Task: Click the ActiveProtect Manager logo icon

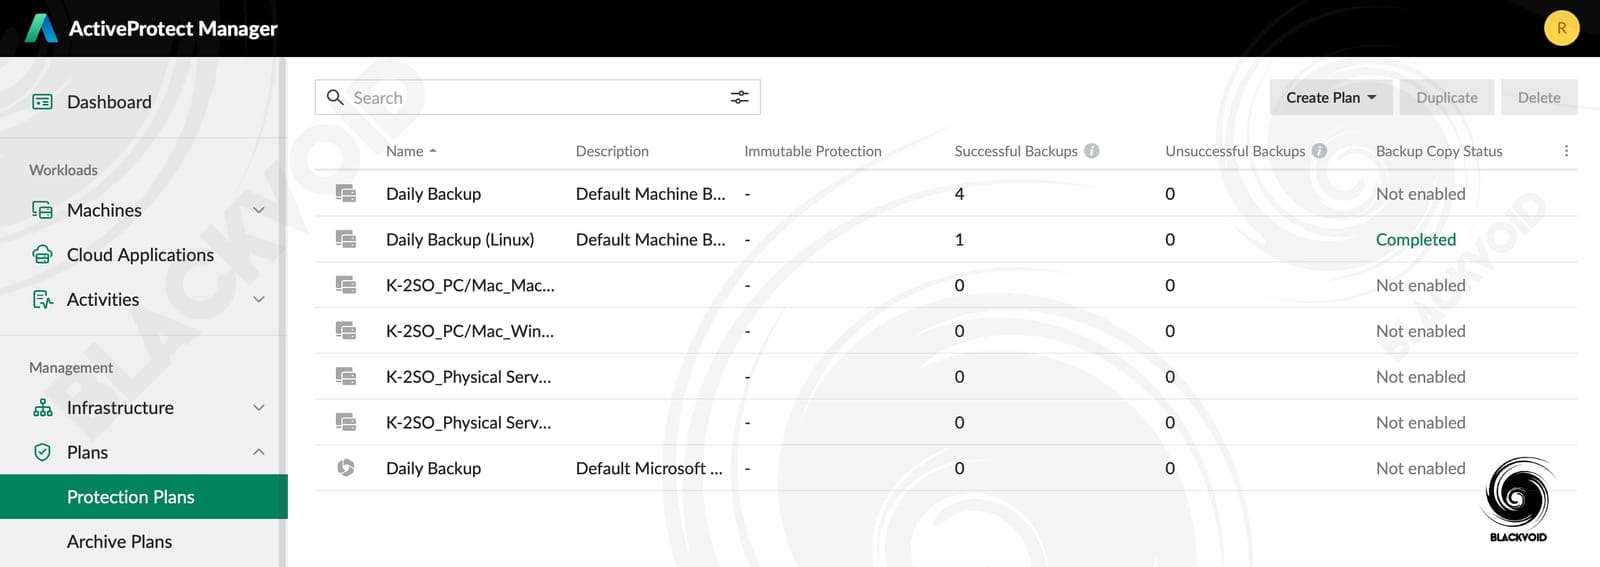Action: [41, 28]
